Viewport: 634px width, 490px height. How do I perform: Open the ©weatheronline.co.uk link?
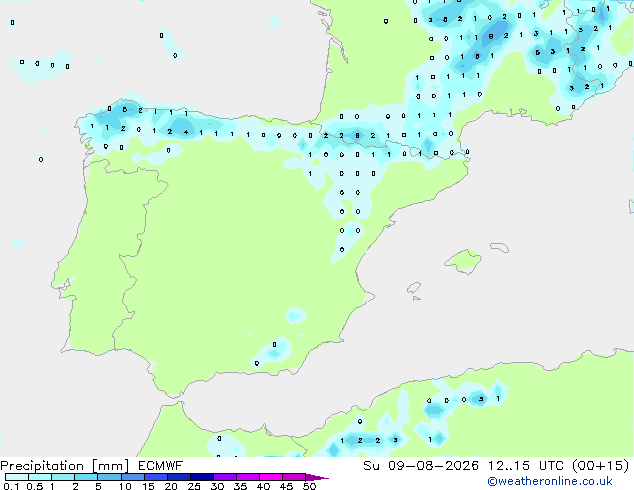[x=550, y=481]
